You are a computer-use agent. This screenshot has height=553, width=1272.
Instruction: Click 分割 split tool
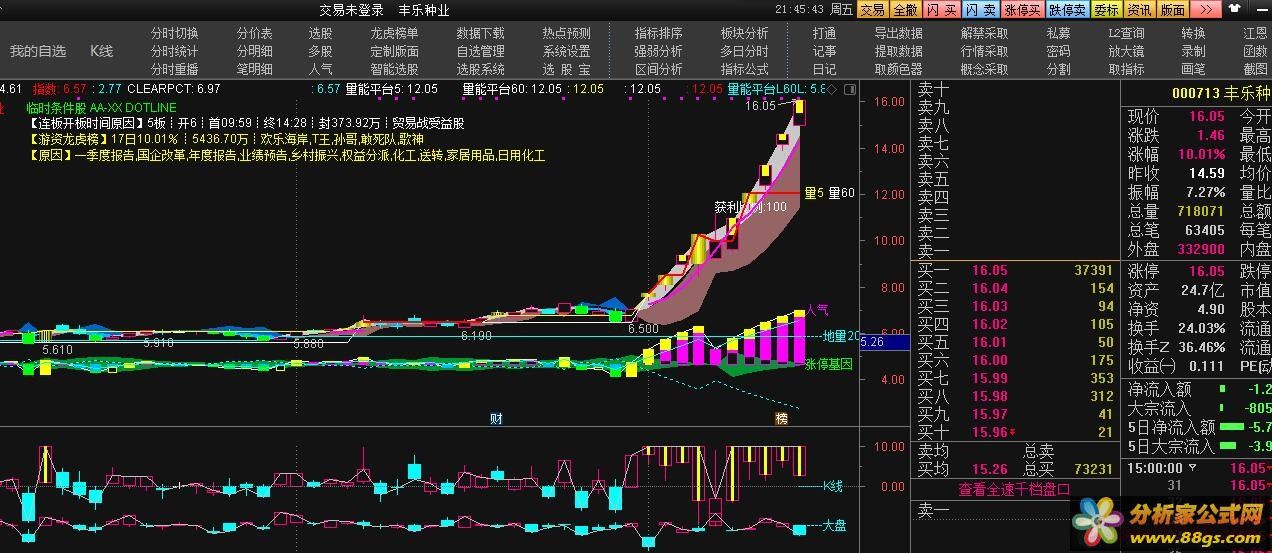pos(1058,69)
